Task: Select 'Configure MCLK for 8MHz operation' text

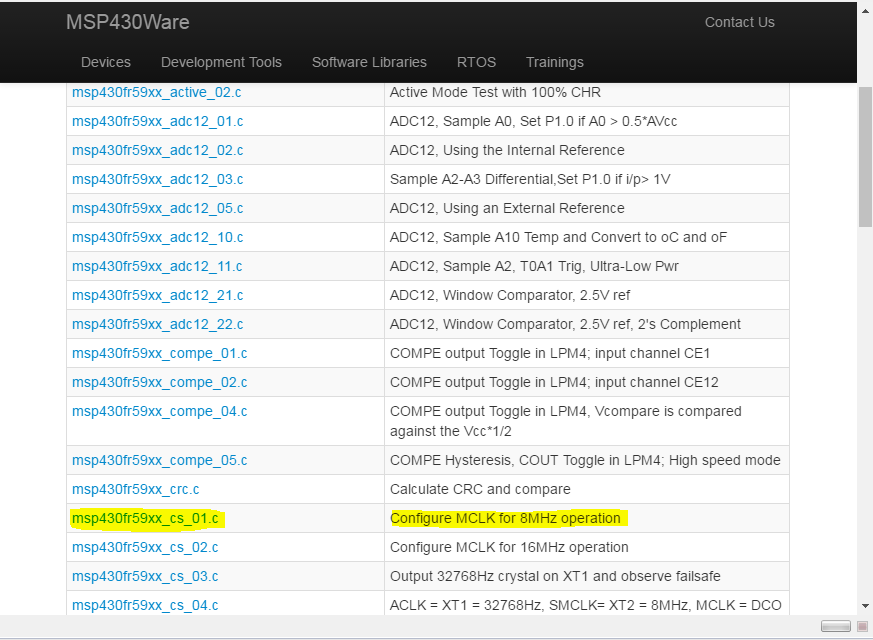Action: [505, 518]
